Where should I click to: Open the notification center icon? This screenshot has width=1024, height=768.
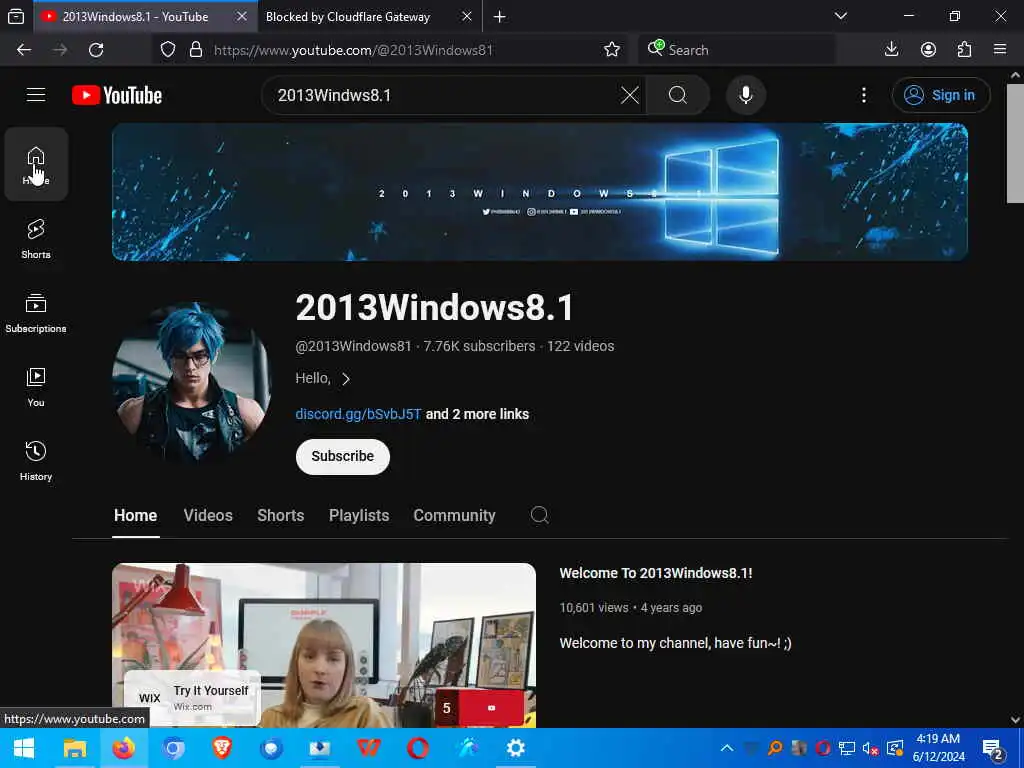coord(993,748)
